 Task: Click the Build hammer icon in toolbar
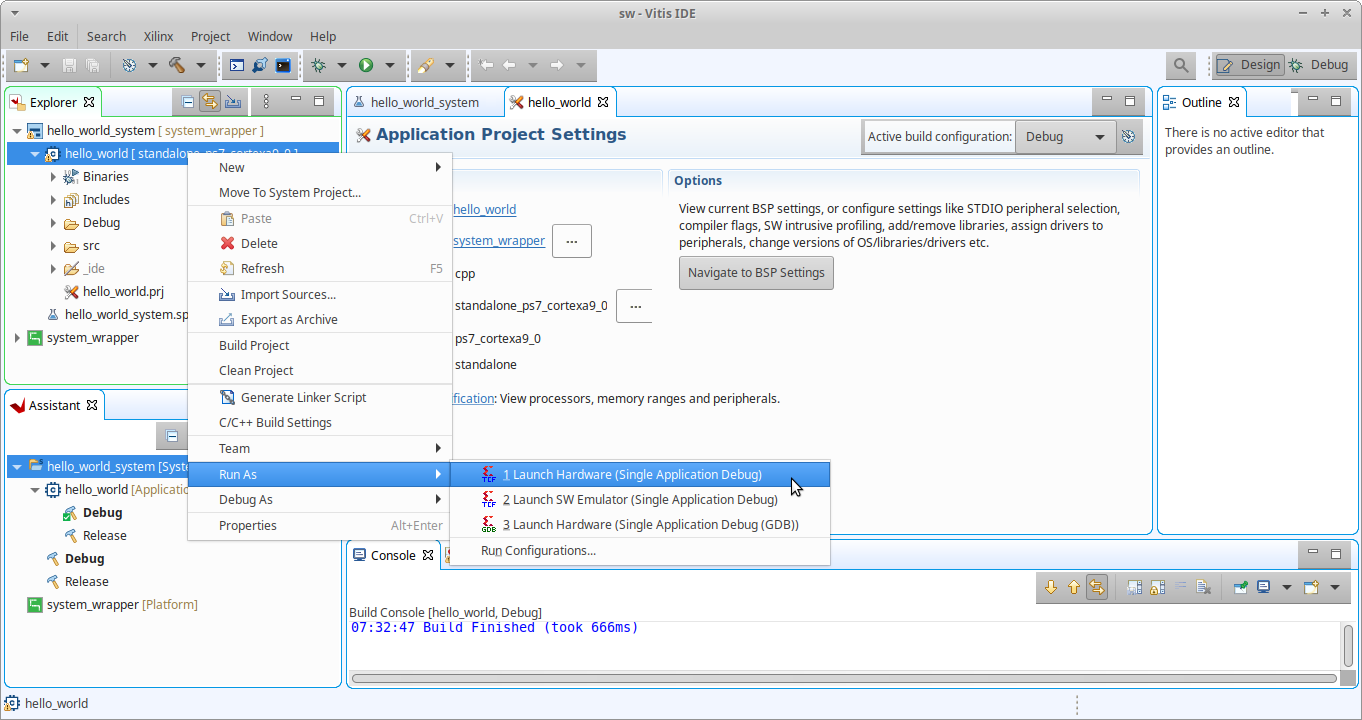coord(177,65)
